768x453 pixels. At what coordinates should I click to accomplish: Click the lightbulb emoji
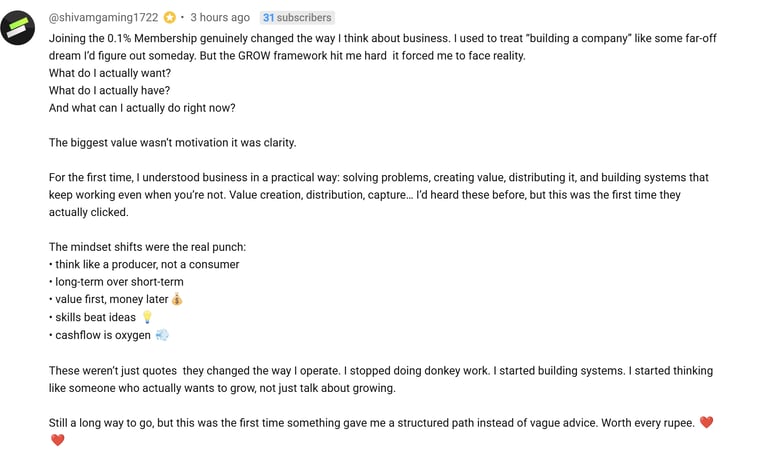(148, 317)
